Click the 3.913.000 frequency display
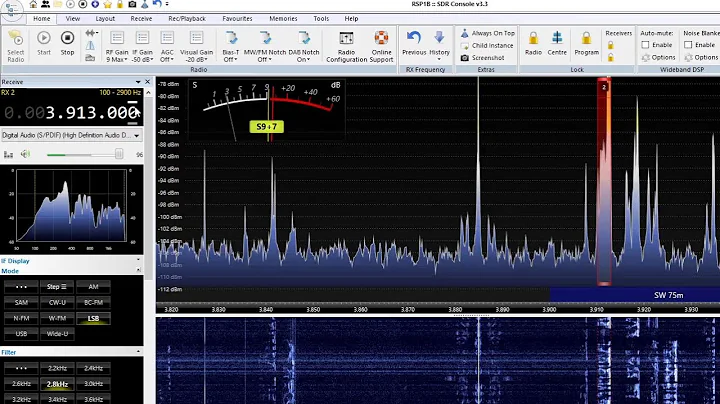 pos(91,112)
